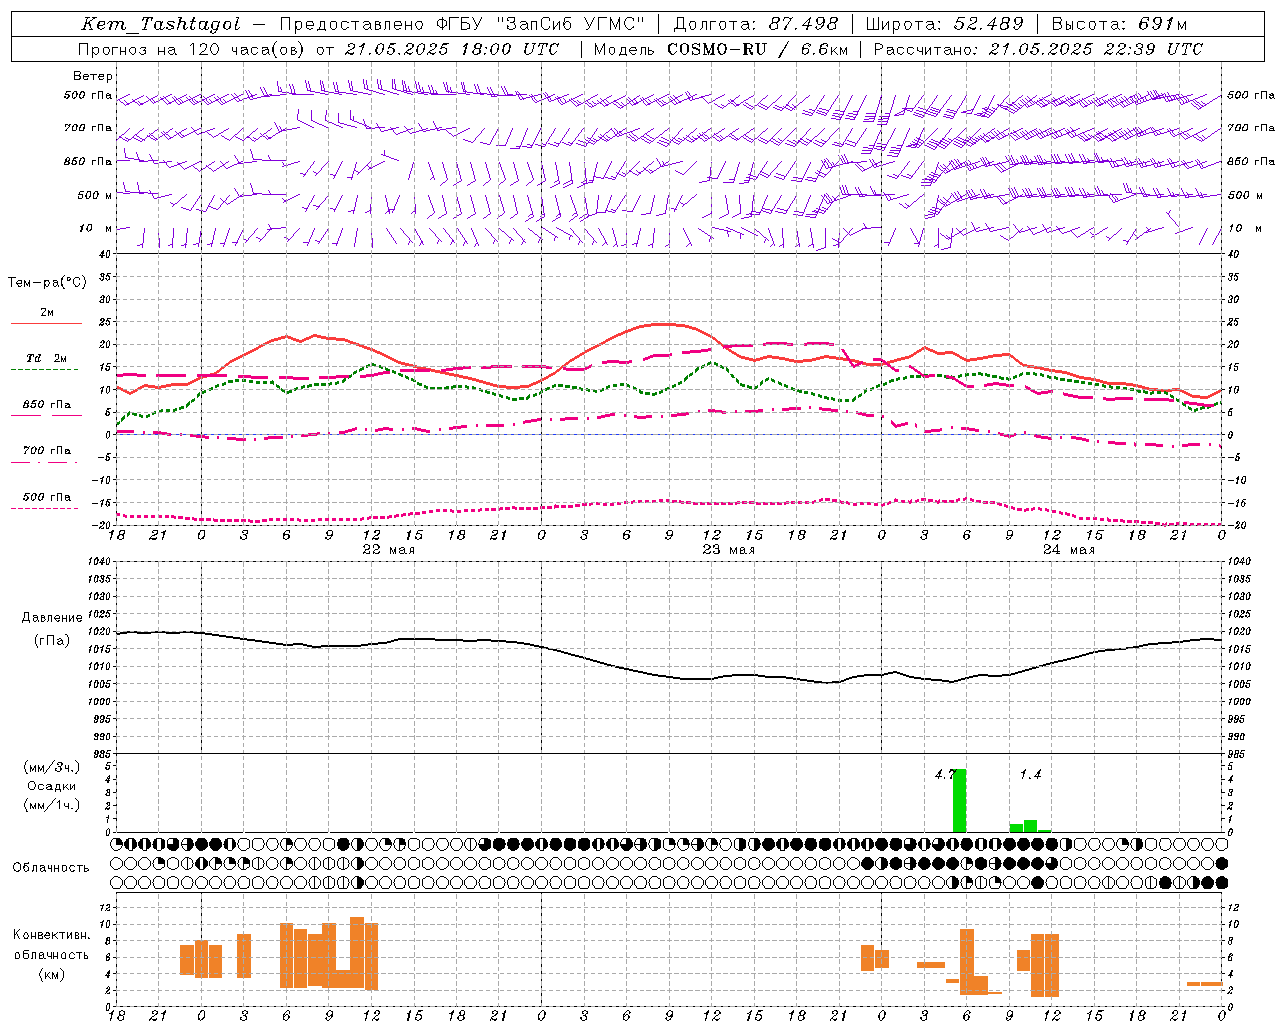The height and width of the screenshot is (1024, 1280).
Task: Click the elevation text Высота: 691м
Action: click(x=1119, y=24)
